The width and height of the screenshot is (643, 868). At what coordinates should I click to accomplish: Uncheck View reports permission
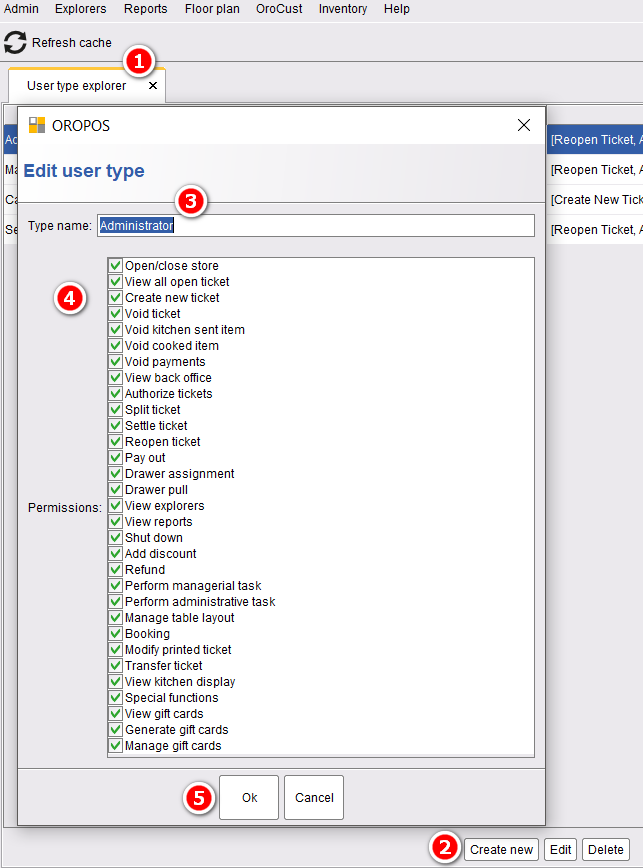[115, 522]
